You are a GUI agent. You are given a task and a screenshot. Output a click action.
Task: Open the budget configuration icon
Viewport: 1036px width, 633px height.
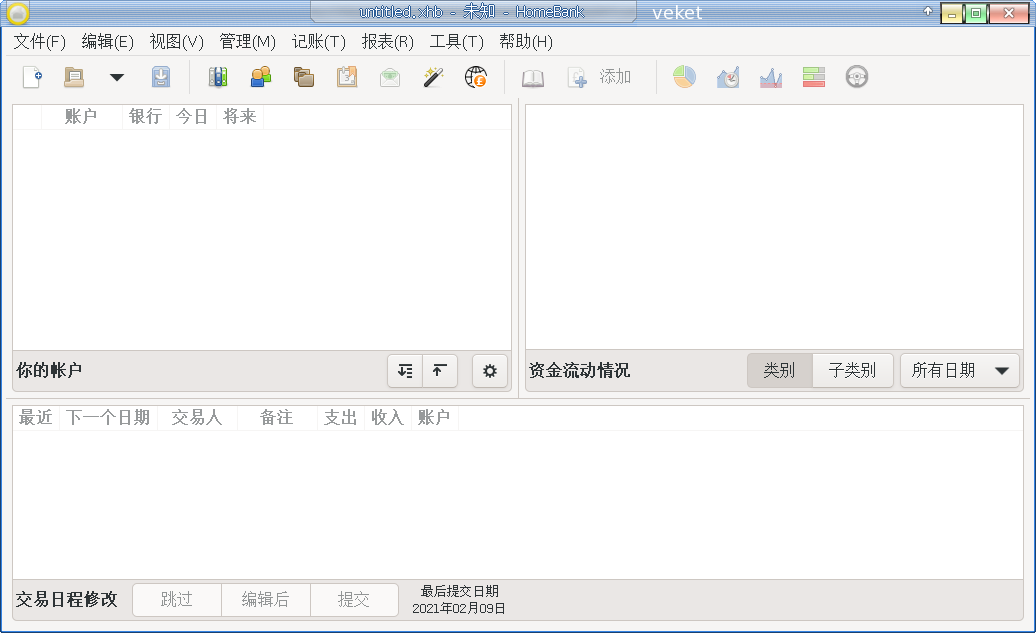pyautogui.click(x=390, y=77)
